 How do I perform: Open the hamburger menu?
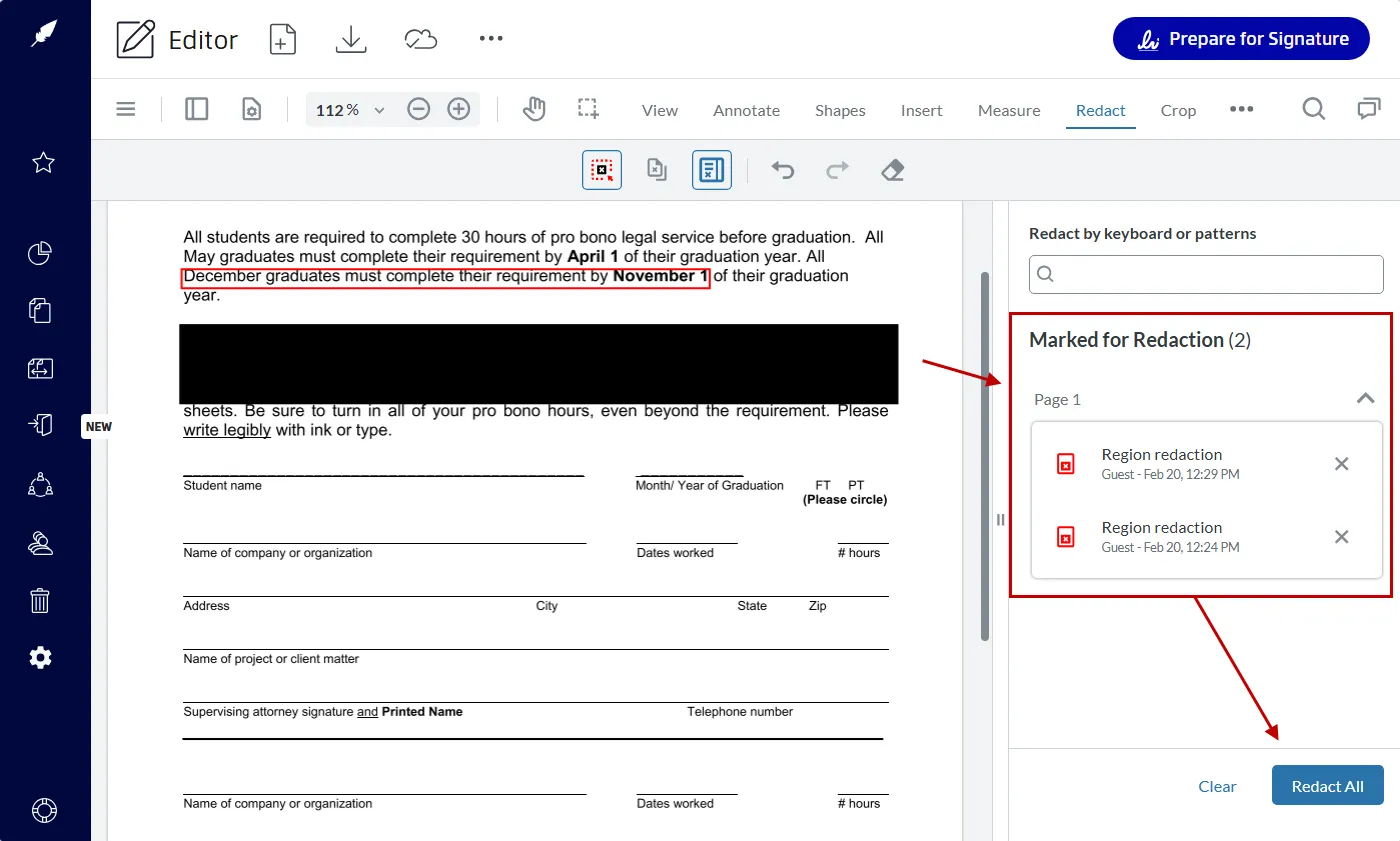126,109
